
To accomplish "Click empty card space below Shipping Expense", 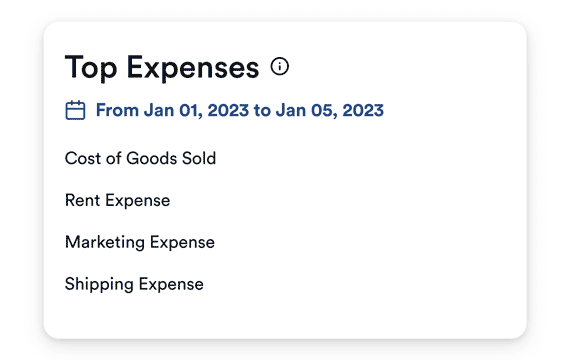I will coord(285,316).
